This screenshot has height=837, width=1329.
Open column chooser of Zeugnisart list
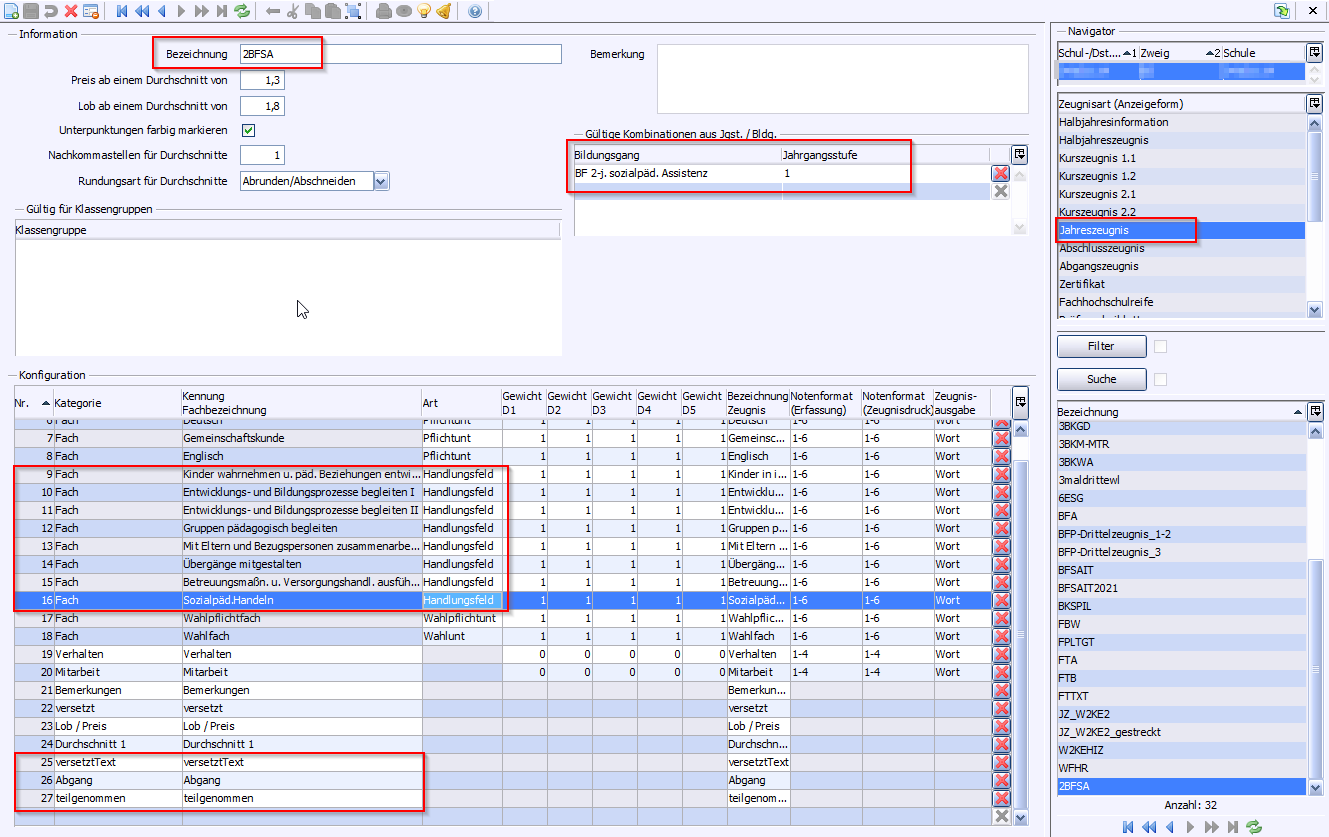pyautogui.click(x=1314, y=103)
